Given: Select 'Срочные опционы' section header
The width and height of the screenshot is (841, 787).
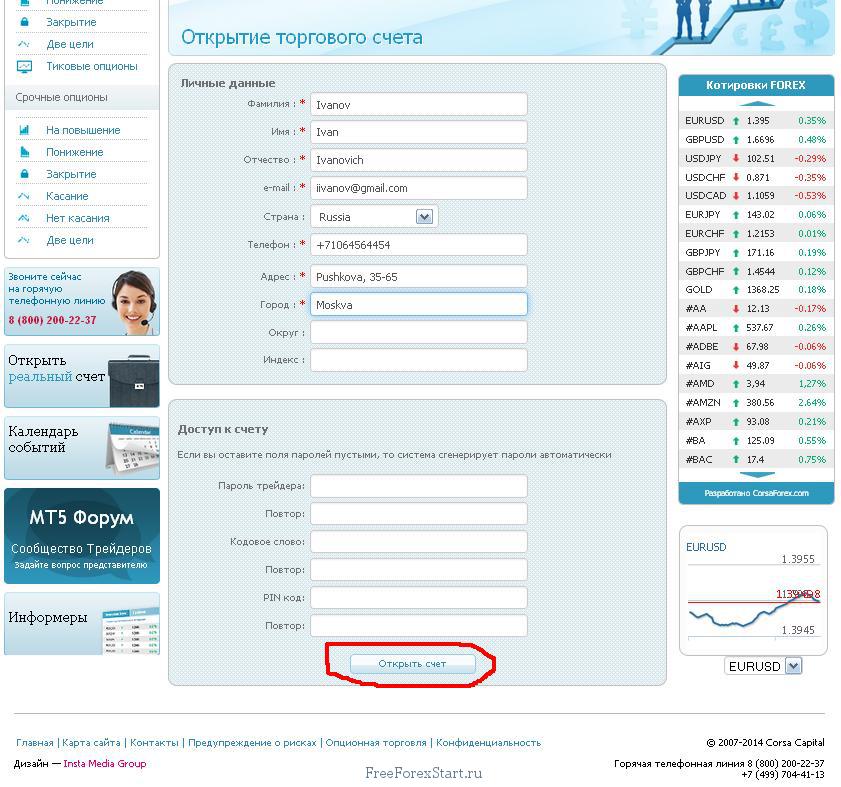Looking at the screenshot, I should pos(62,98).
